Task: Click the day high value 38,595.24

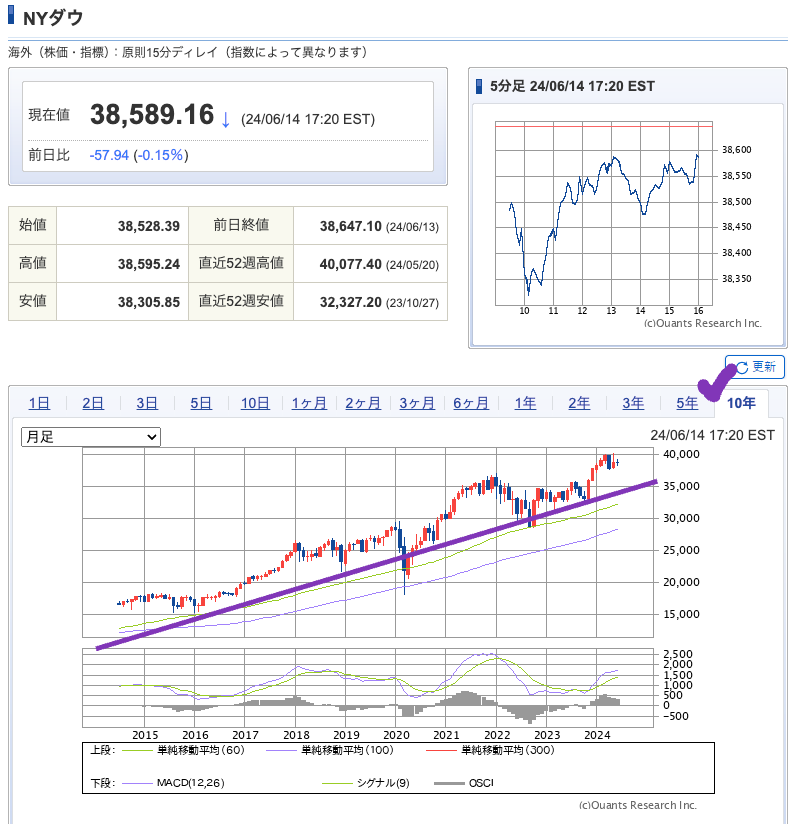Action: [x=149, y=264]
